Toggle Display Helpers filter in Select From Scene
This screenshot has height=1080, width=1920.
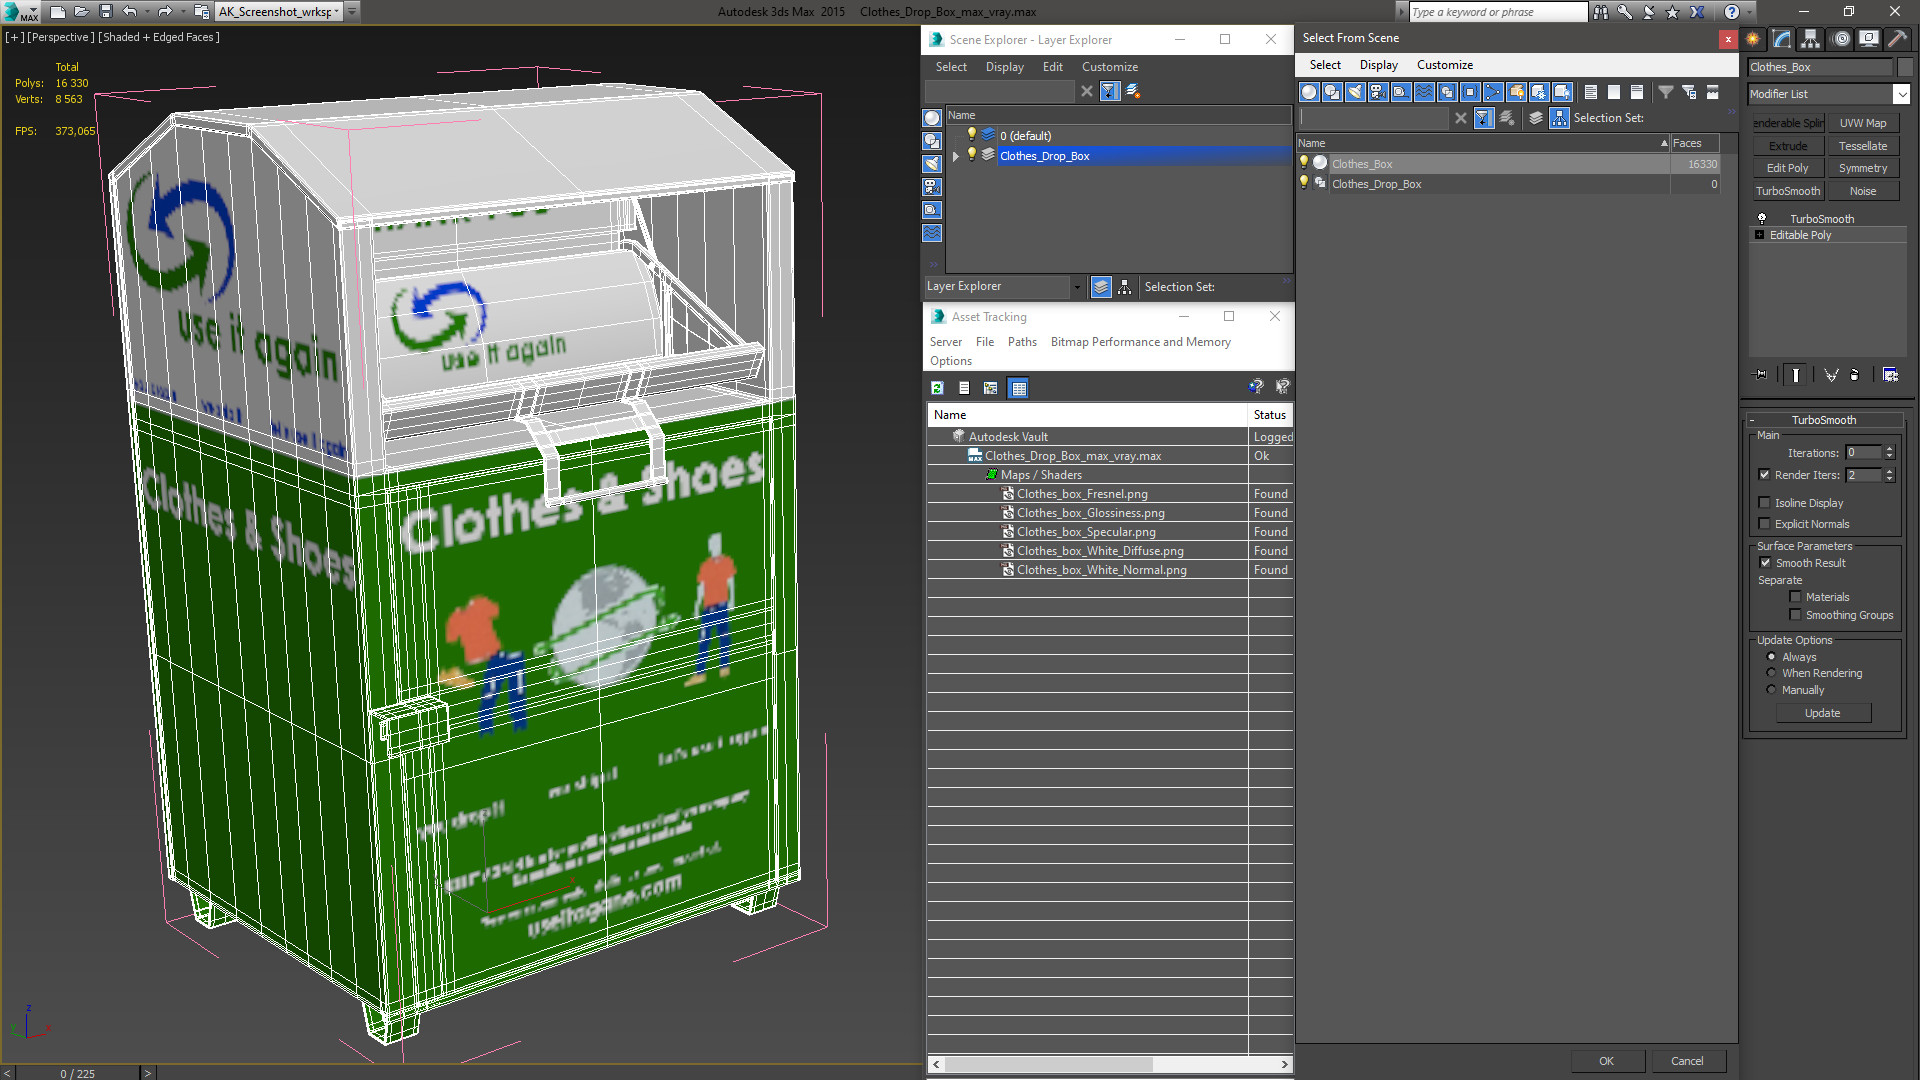coord(1401,92)
